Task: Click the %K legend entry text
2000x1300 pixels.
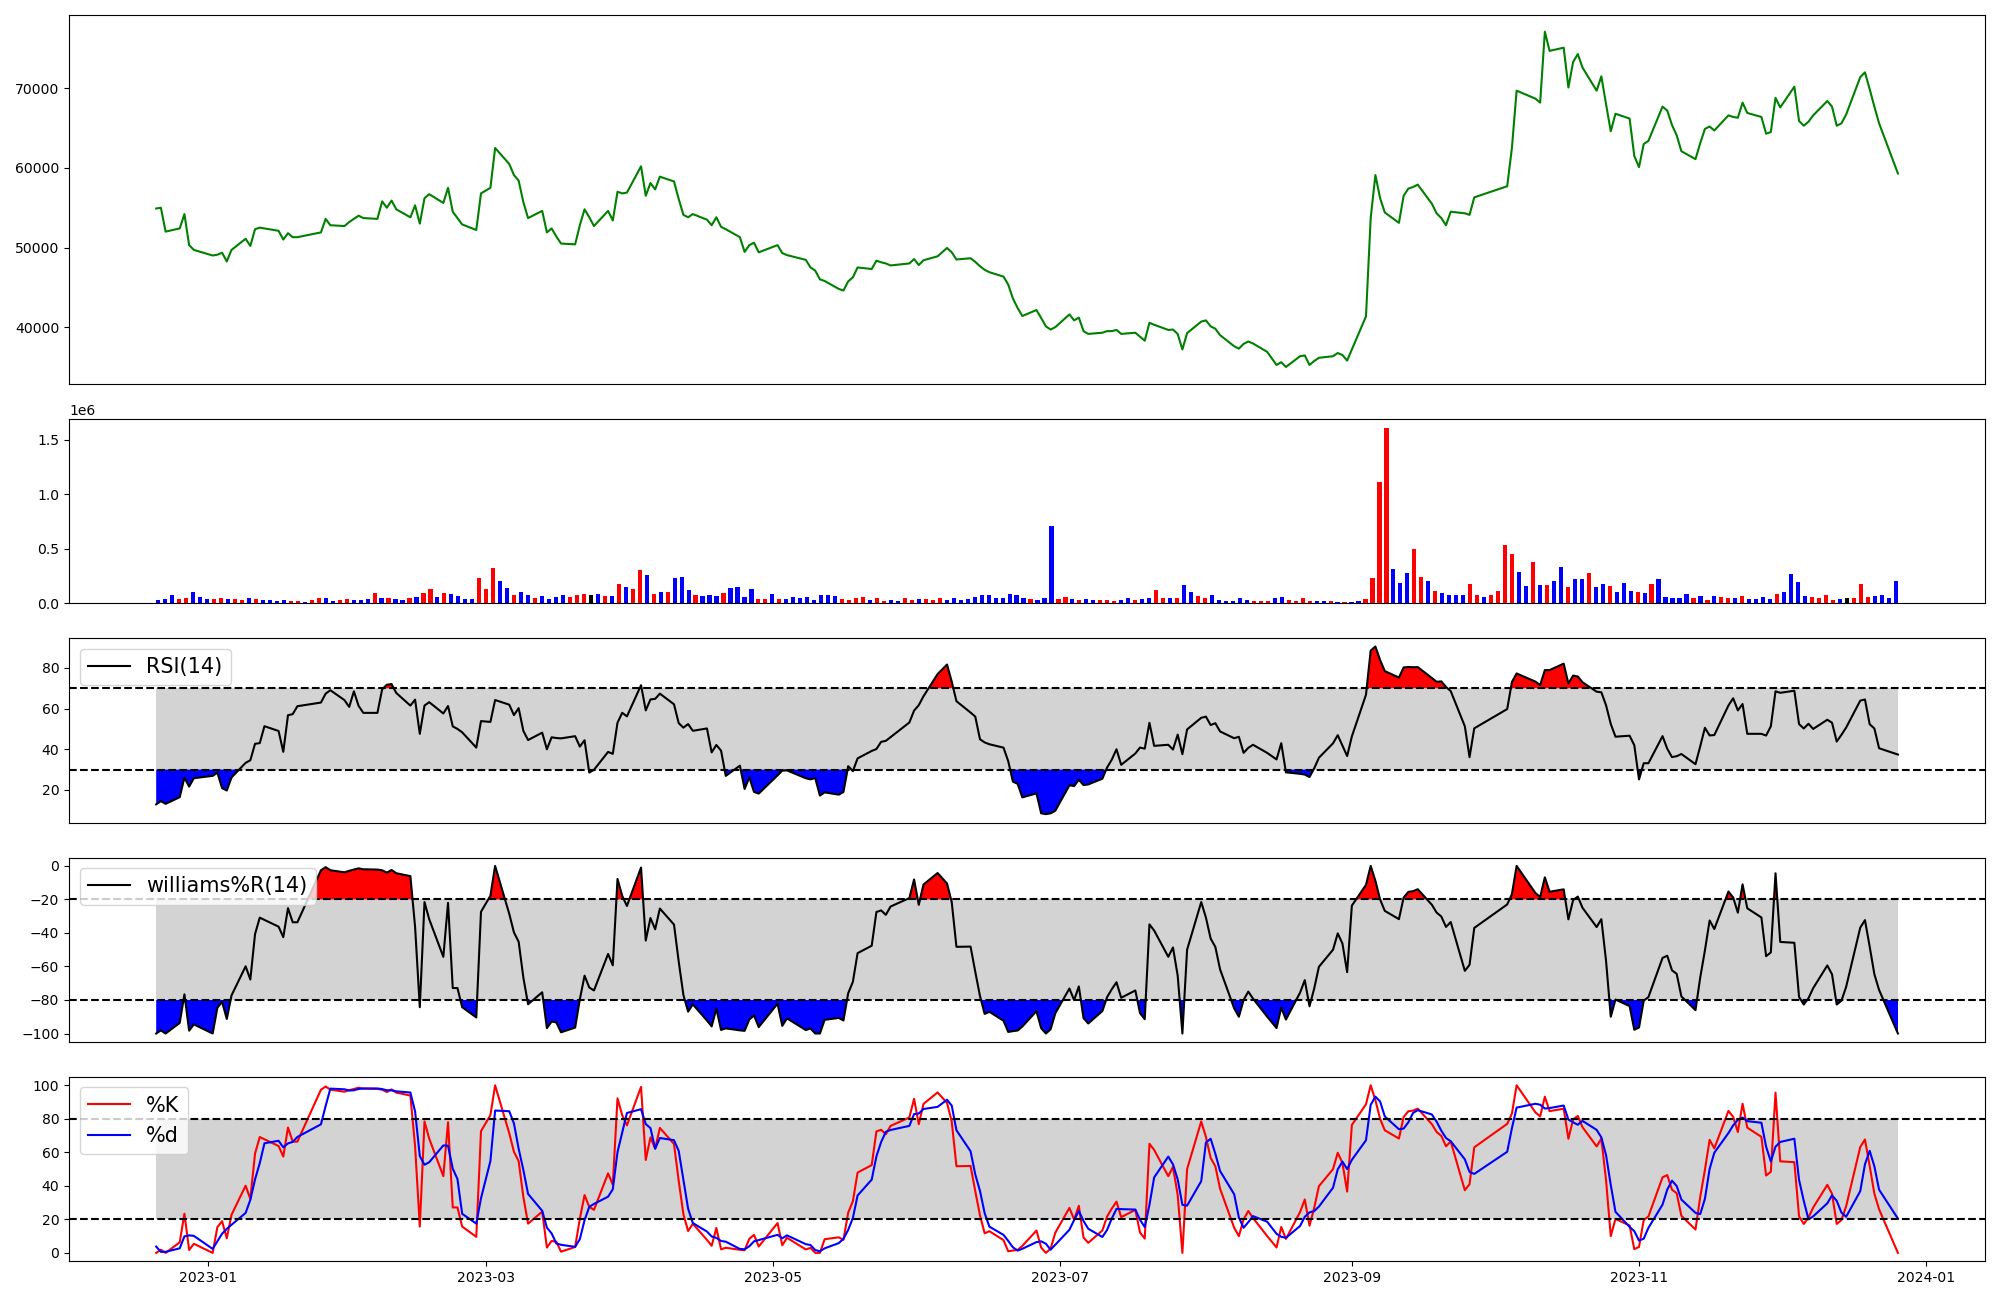Action: pos(162,1105)
